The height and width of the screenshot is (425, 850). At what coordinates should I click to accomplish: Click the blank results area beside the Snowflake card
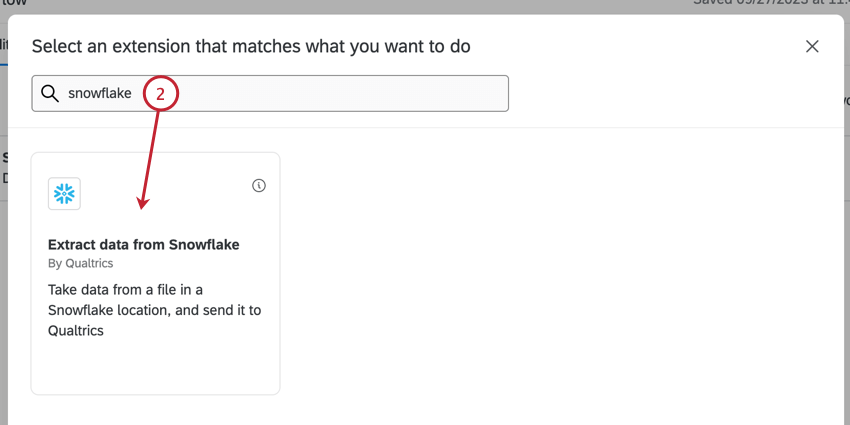(x=560, y=270)
